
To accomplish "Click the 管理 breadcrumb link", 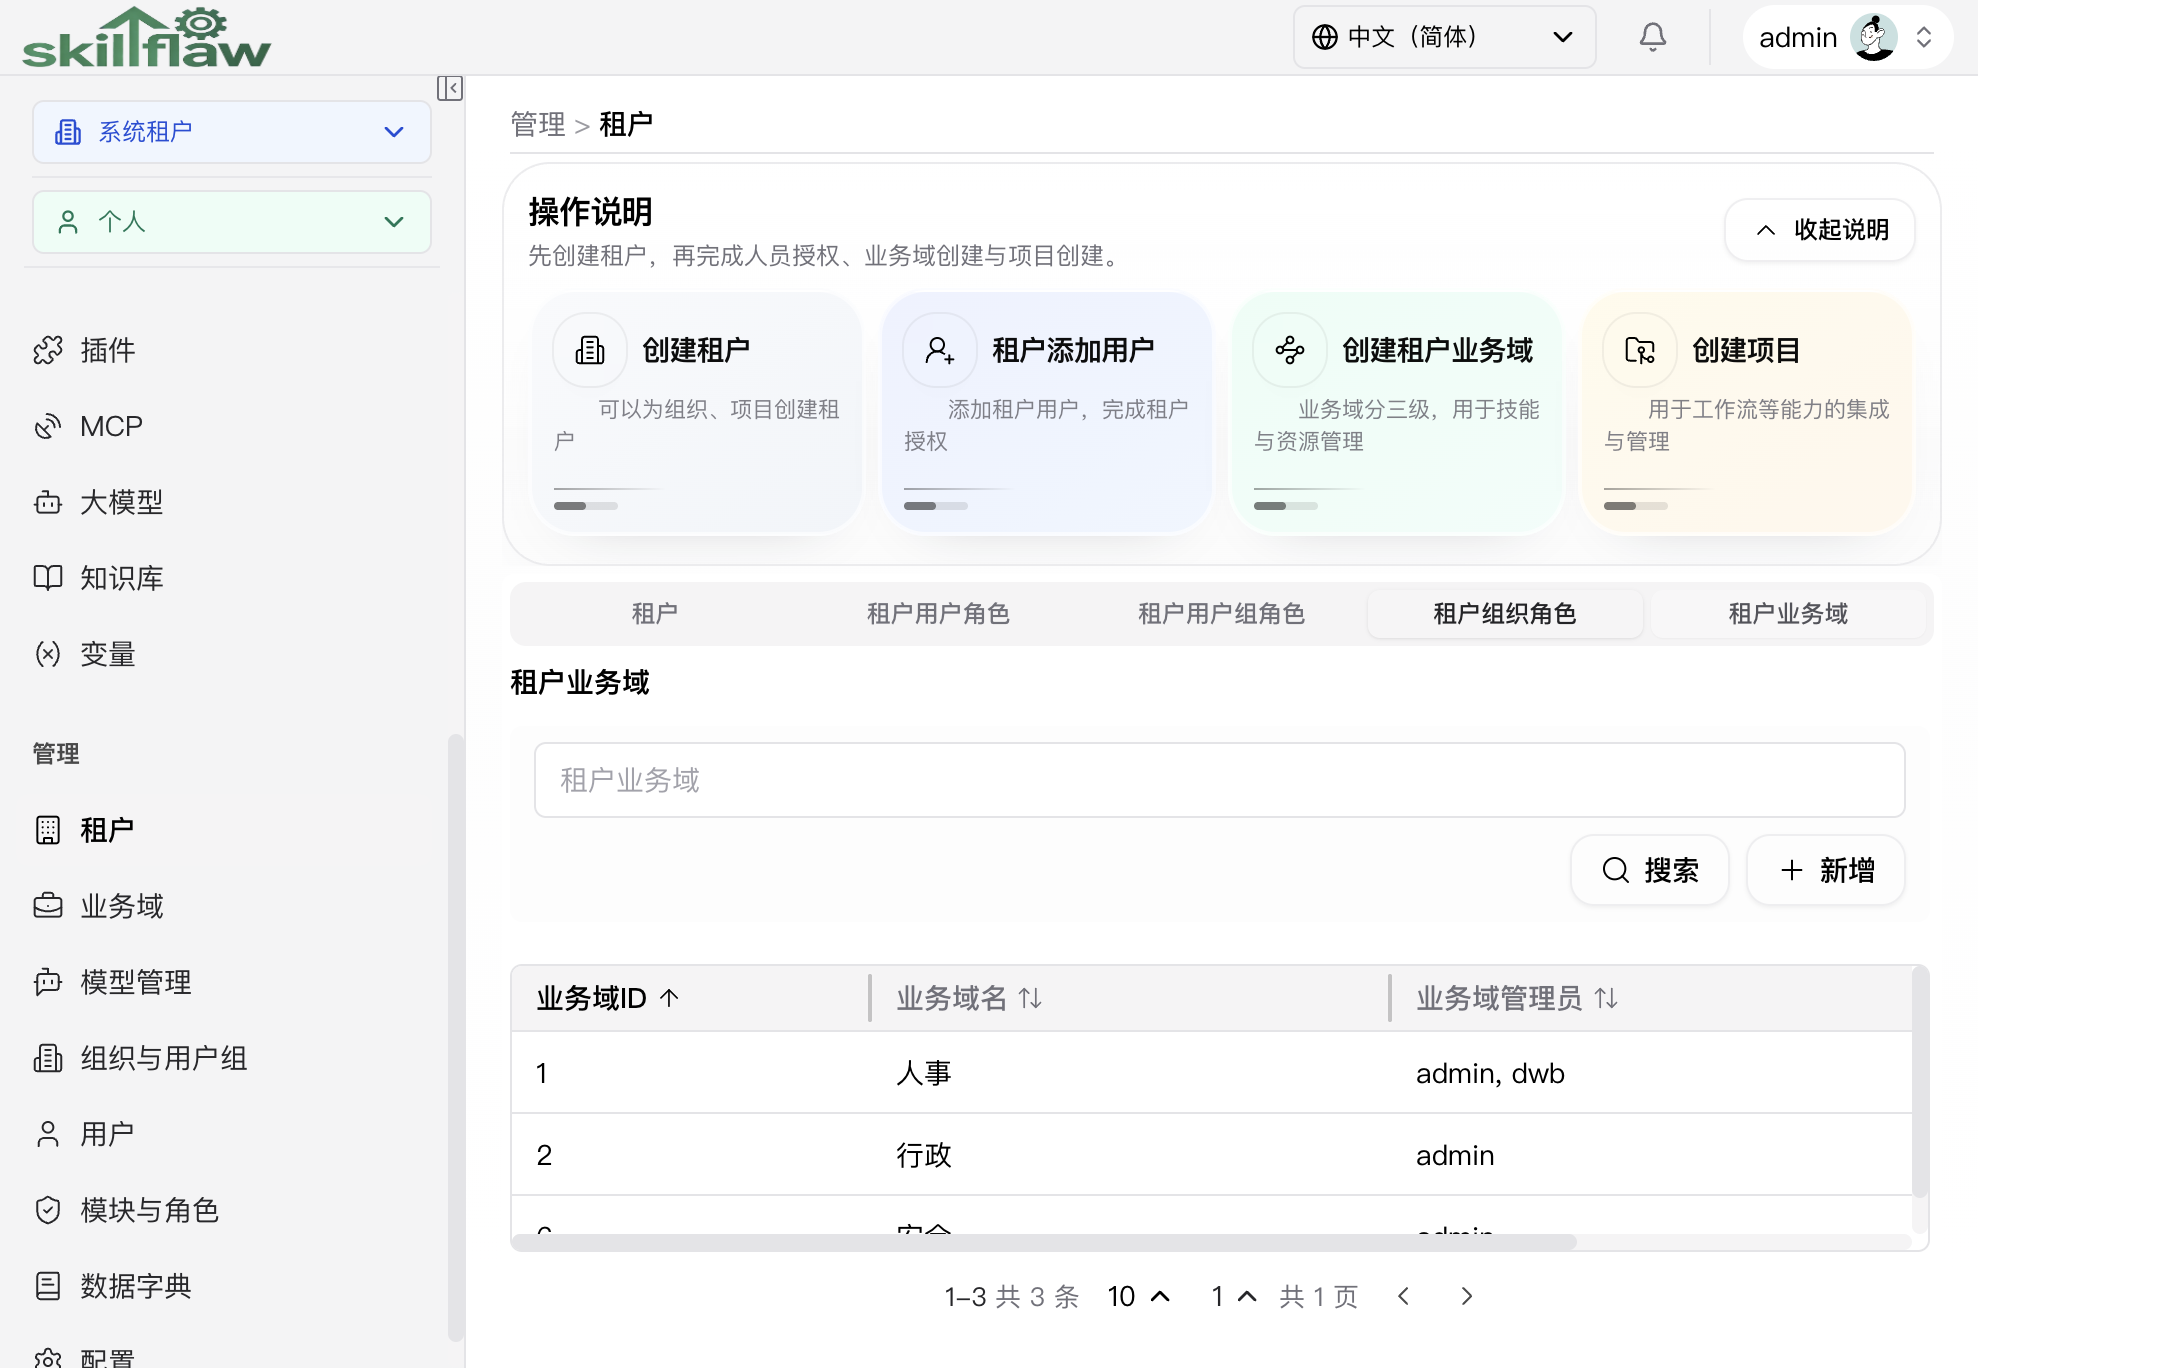I will [x=538, y=124].
